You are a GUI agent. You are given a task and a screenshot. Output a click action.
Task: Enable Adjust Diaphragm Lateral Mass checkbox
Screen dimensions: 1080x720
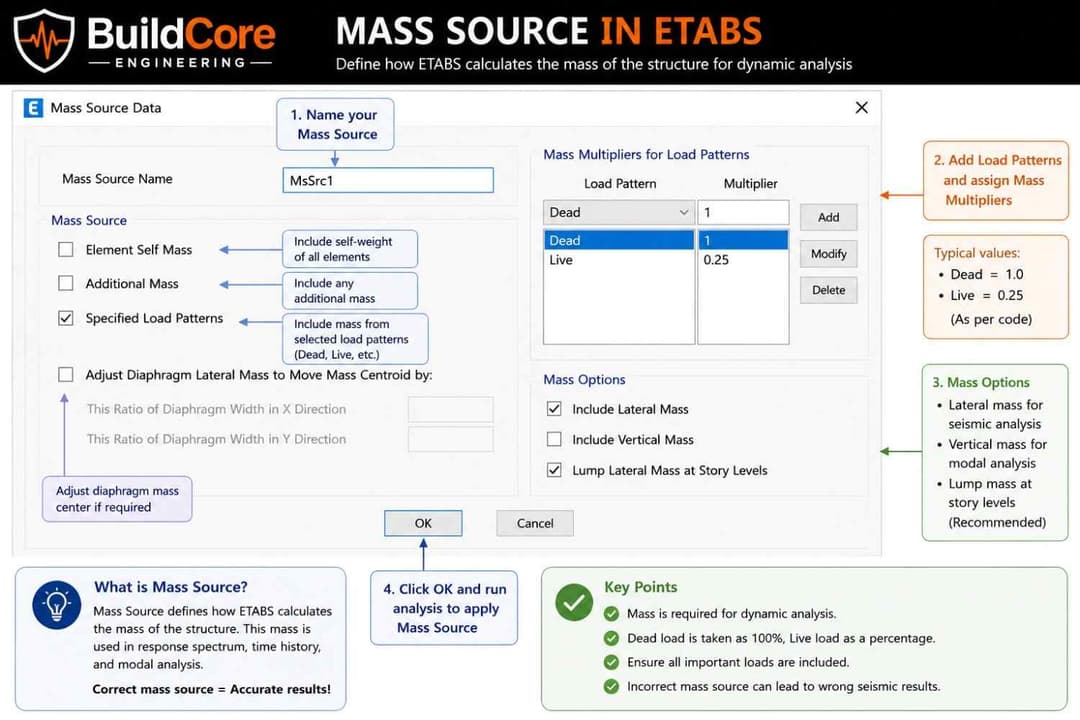tap(65, 374)
